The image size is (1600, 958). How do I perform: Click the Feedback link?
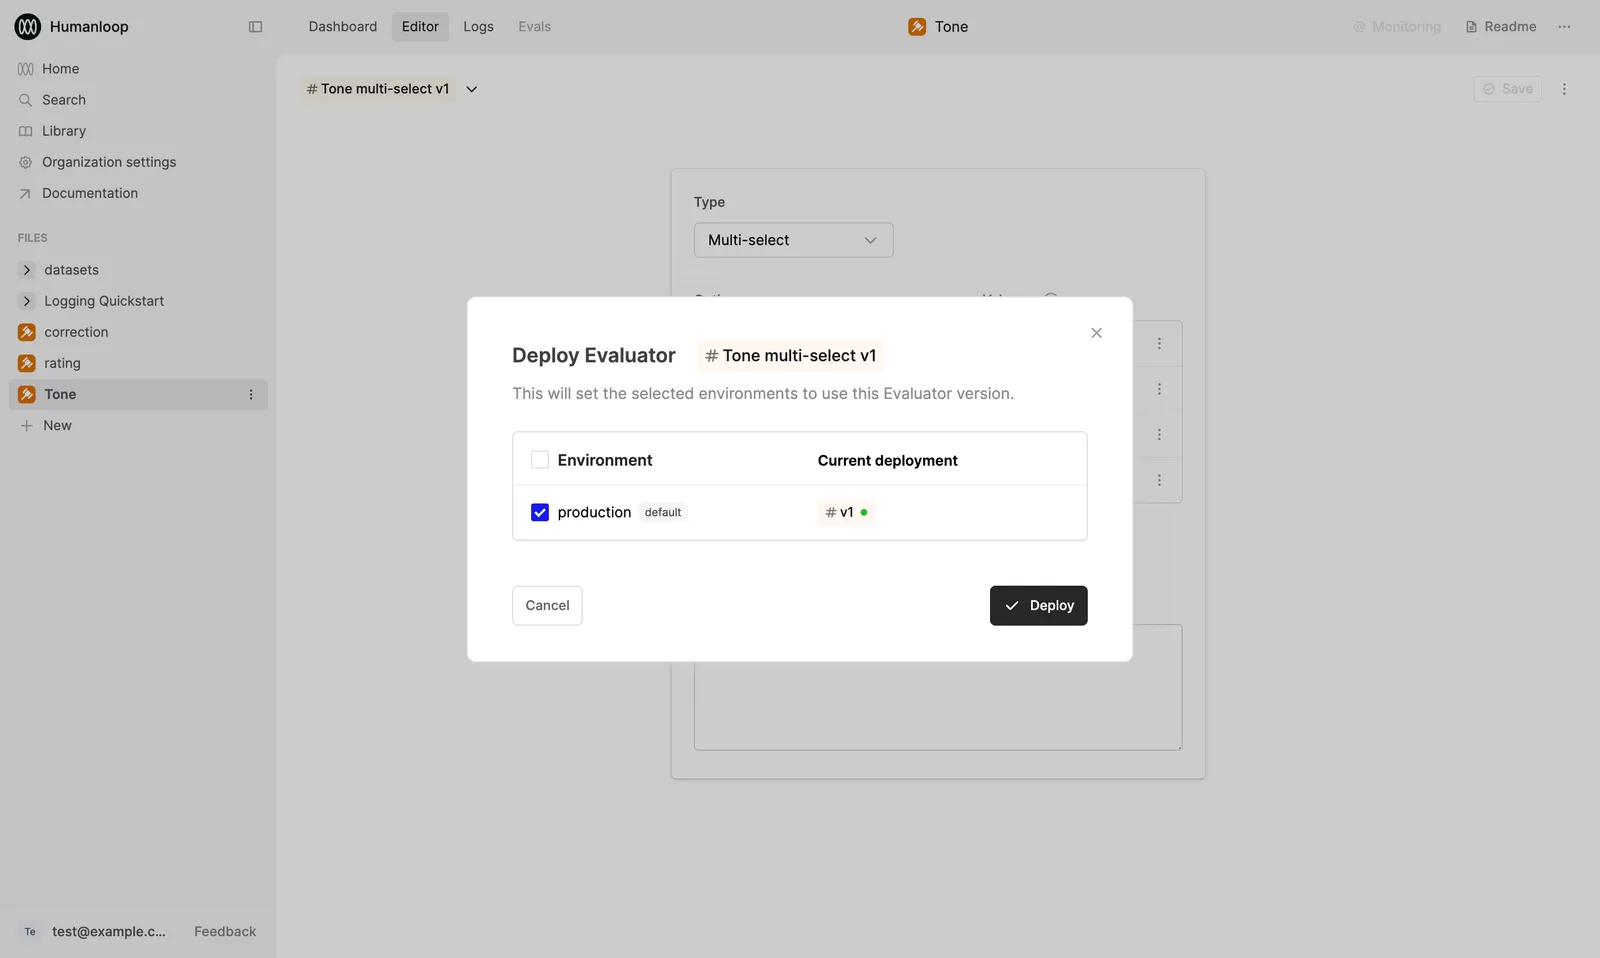click(225, 932)
